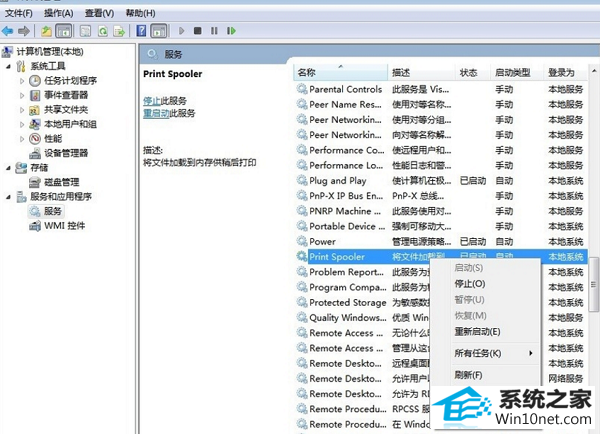Select the PnP-X IP Bus En... service row
The height and width of the screenshot is (434, 600).
point(440,196)
